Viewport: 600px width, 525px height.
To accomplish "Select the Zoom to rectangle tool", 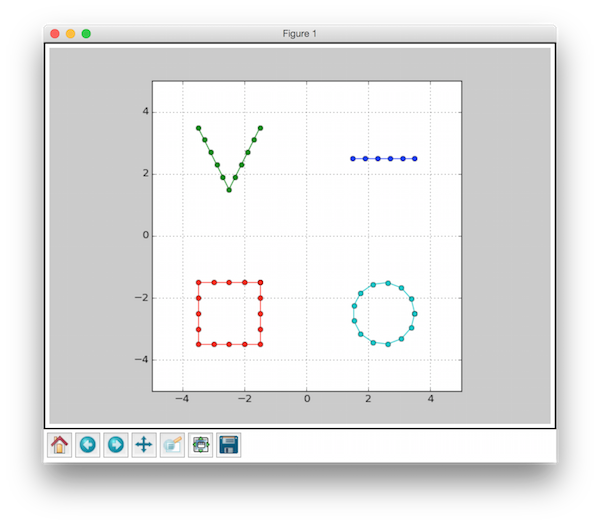I will click(x=172, y=445).
